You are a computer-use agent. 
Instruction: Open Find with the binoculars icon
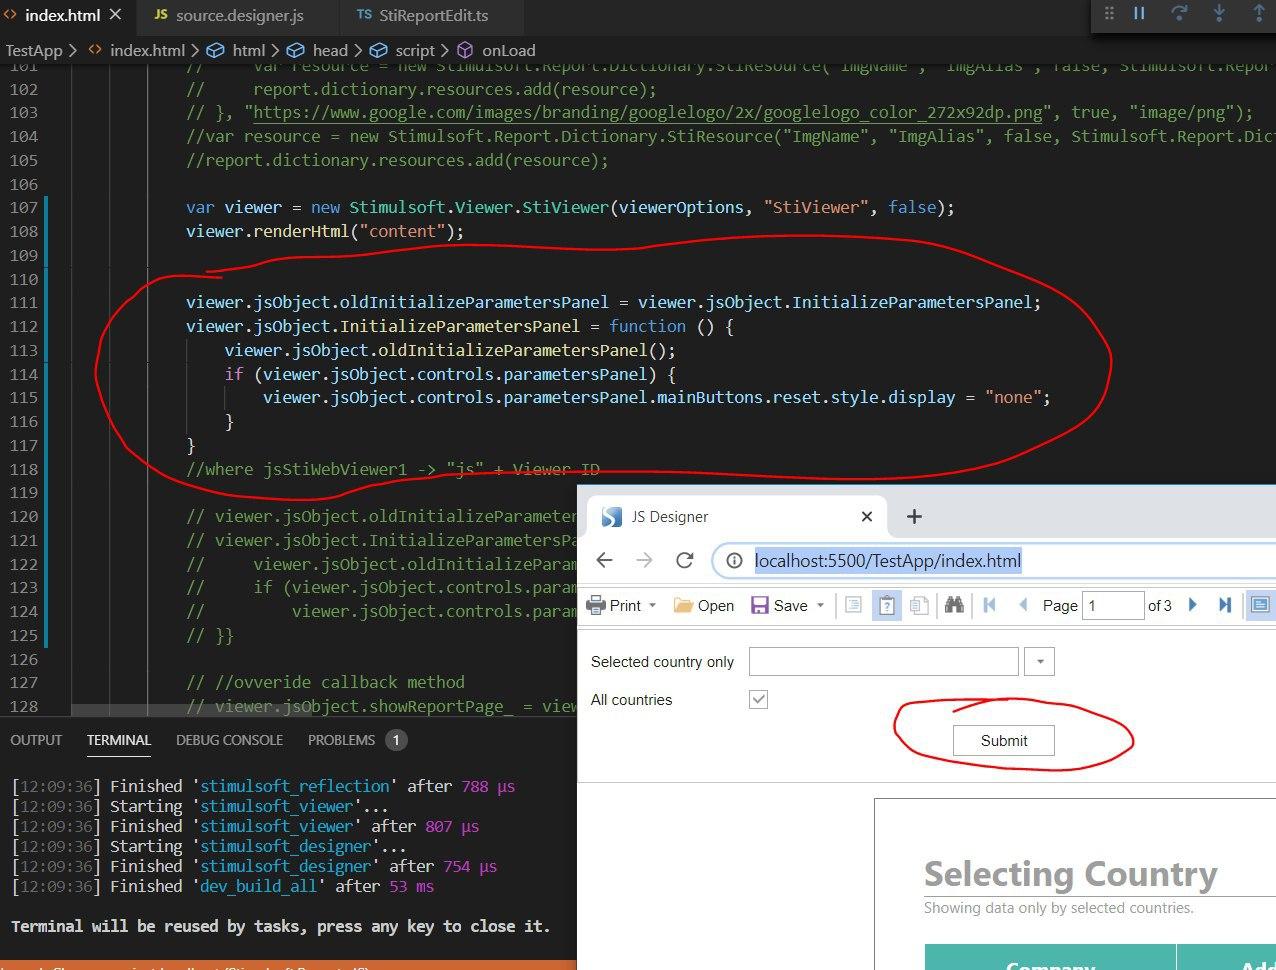[954, 605]
